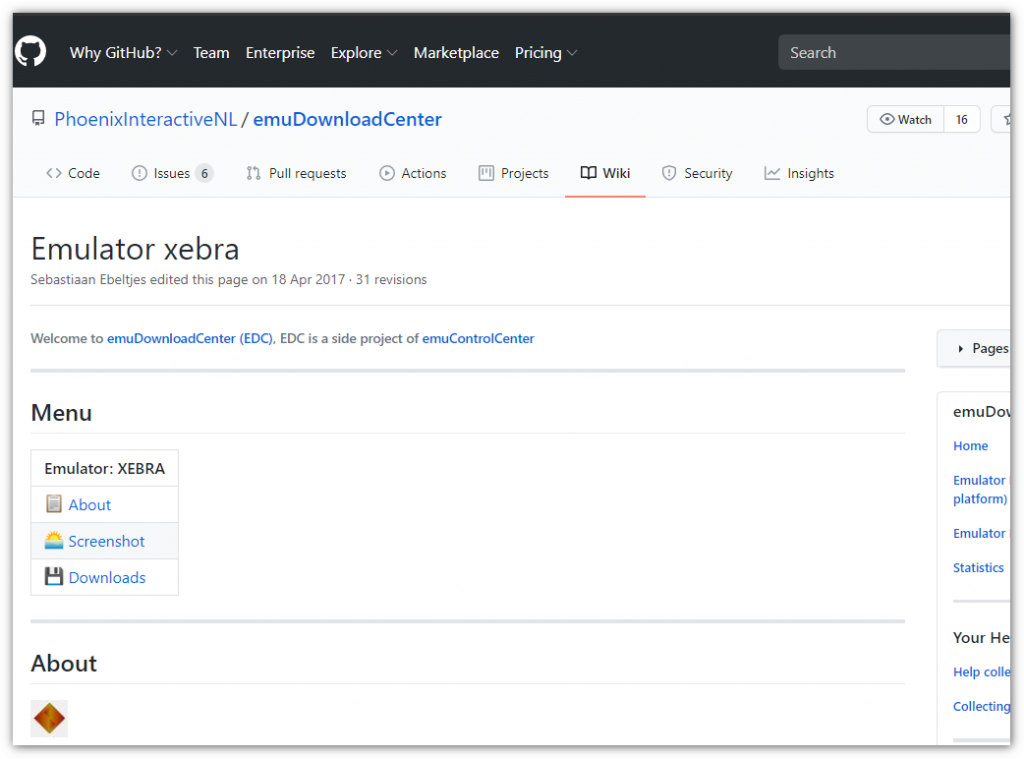Viewport: 1024px width, 759px height.
Task: Focus the Search input field
Action: click(x=894, y=52)
